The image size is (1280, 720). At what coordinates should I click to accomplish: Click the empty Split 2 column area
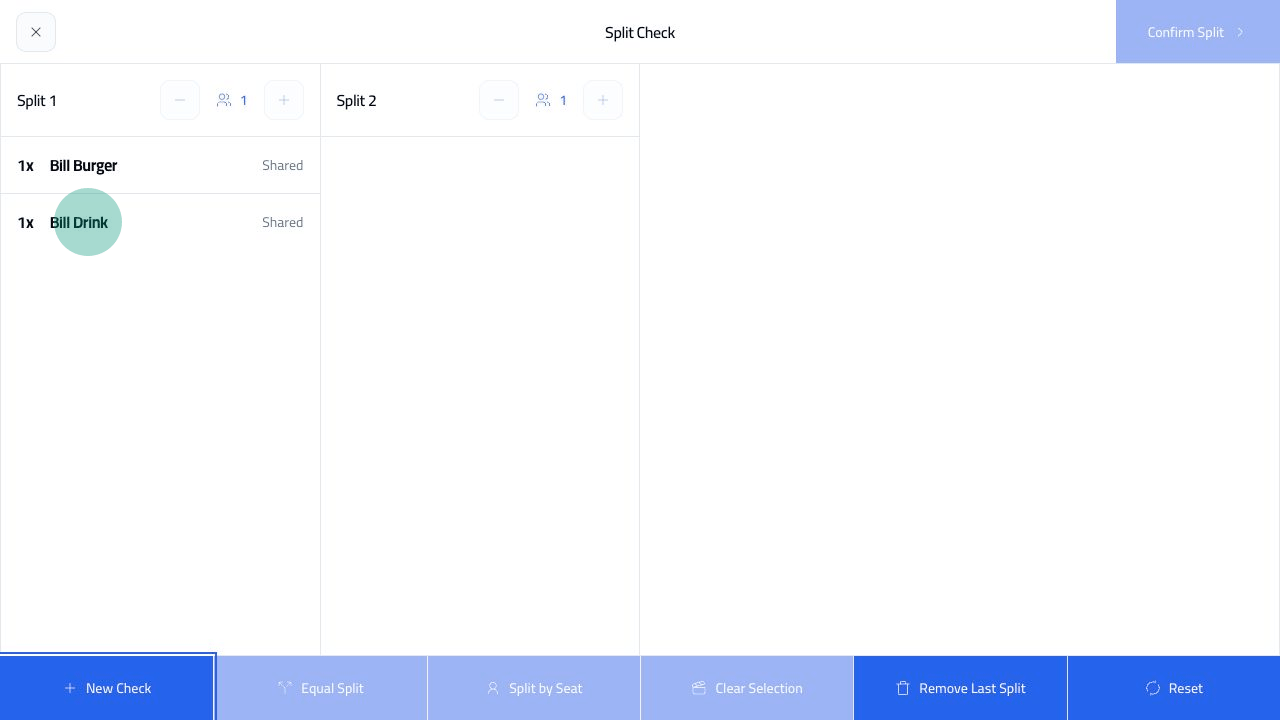[480, 396]
